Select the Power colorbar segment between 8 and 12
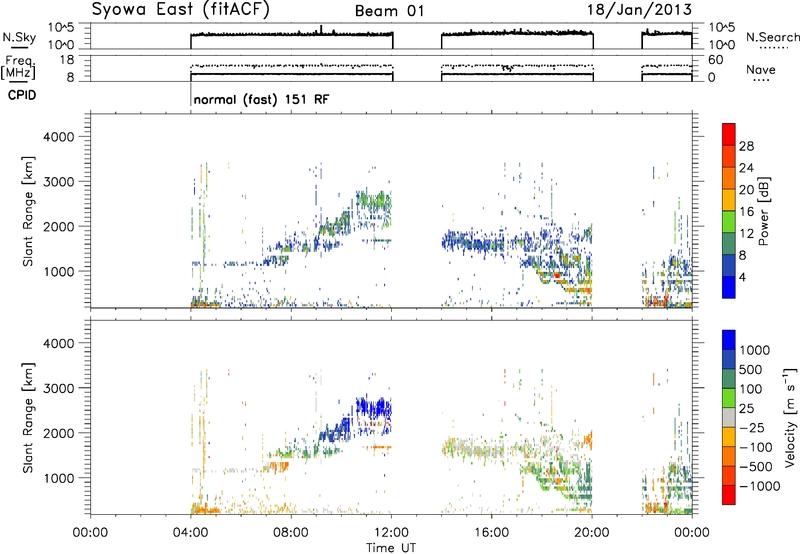Screen dimensions: 800x554 click(729, 244)
